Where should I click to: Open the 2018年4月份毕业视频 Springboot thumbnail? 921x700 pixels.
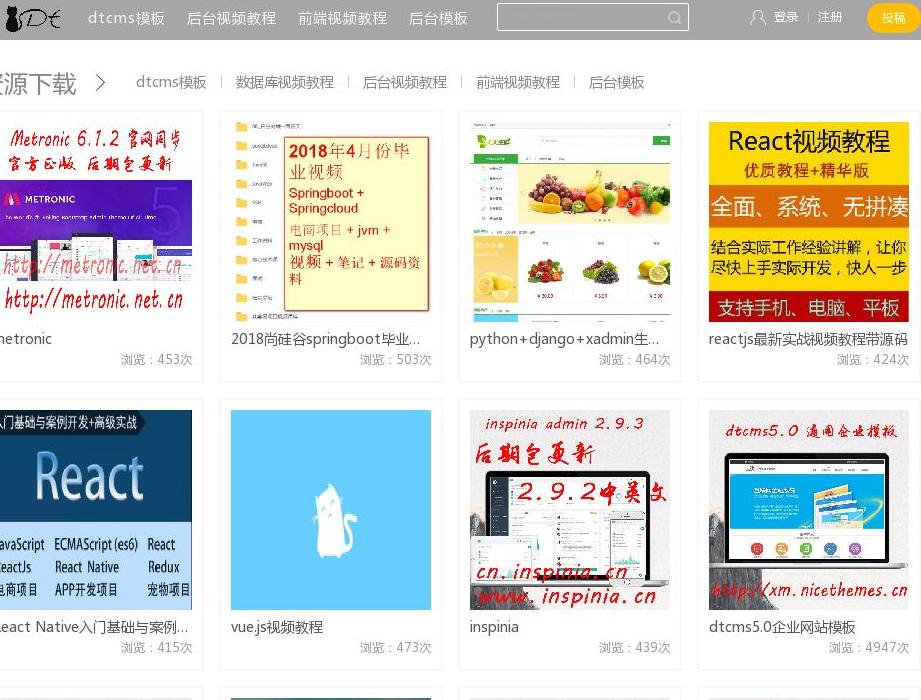click(331, 222)
